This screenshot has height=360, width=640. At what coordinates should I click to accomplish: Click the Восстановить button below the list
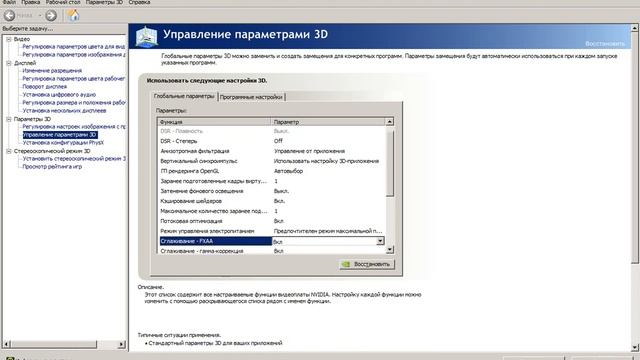point(367,264)
